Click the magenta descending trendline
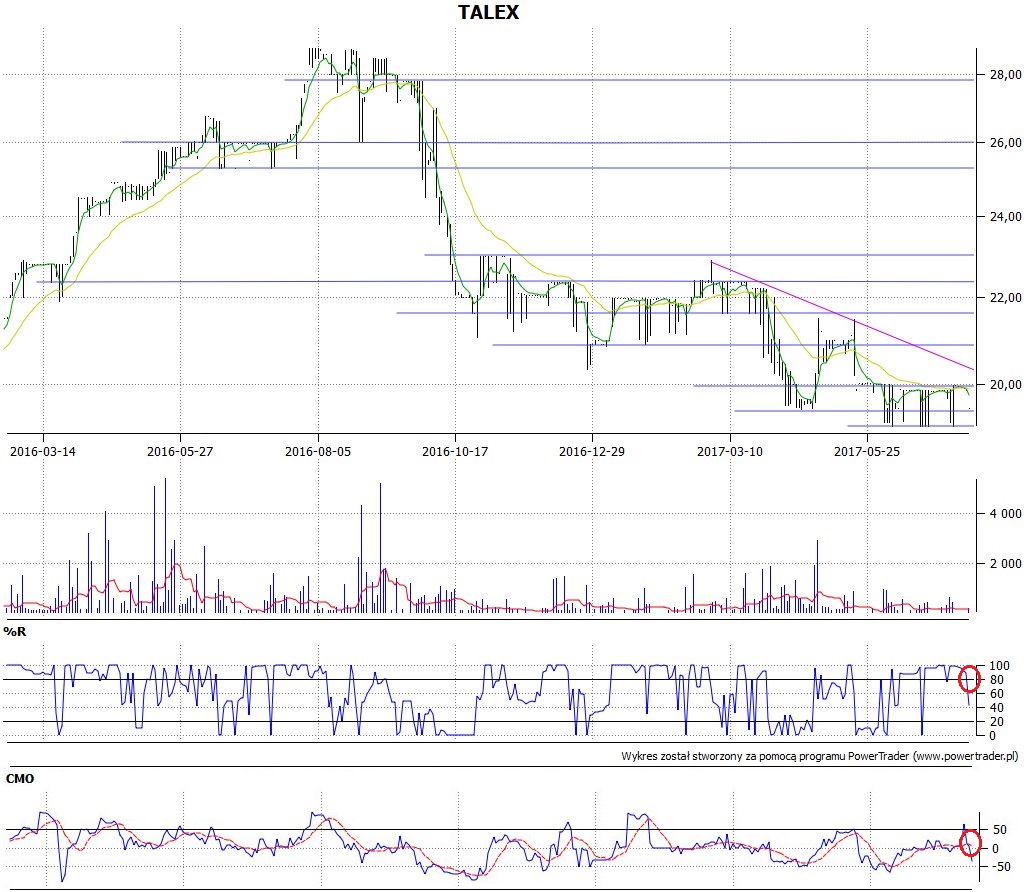Image resolution: width=1027 pixels, height=892 pixels. (x=842, y=316)
